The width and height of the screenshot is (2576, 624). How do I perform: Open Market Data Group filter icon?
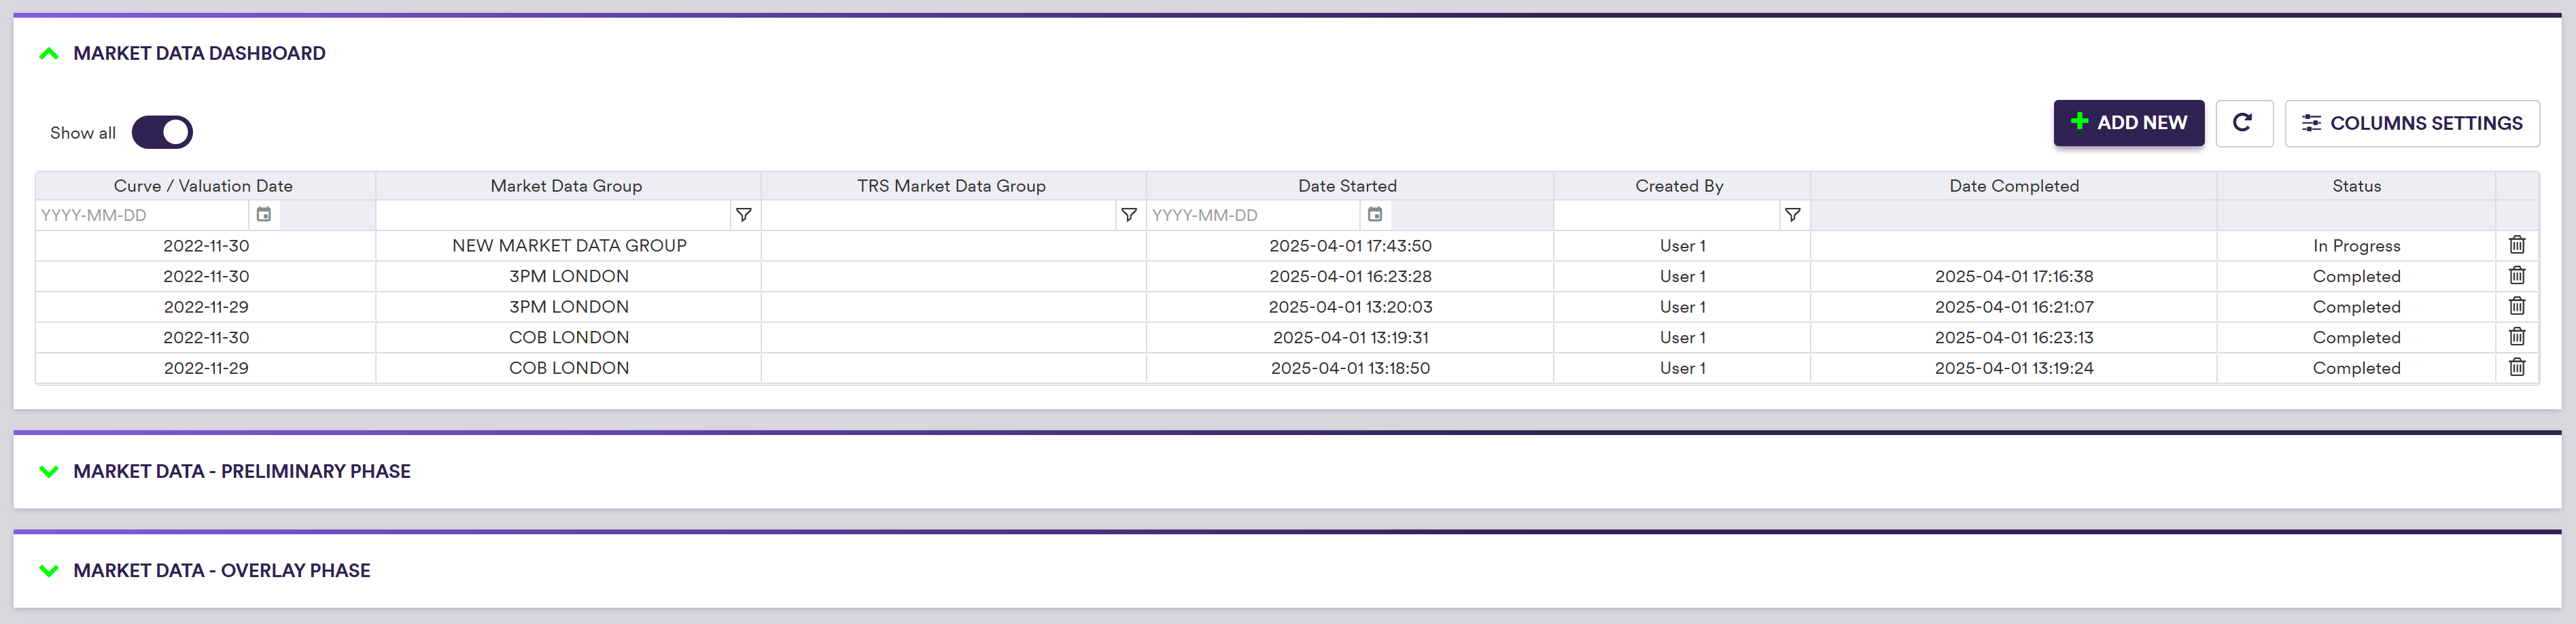[743, 215]
